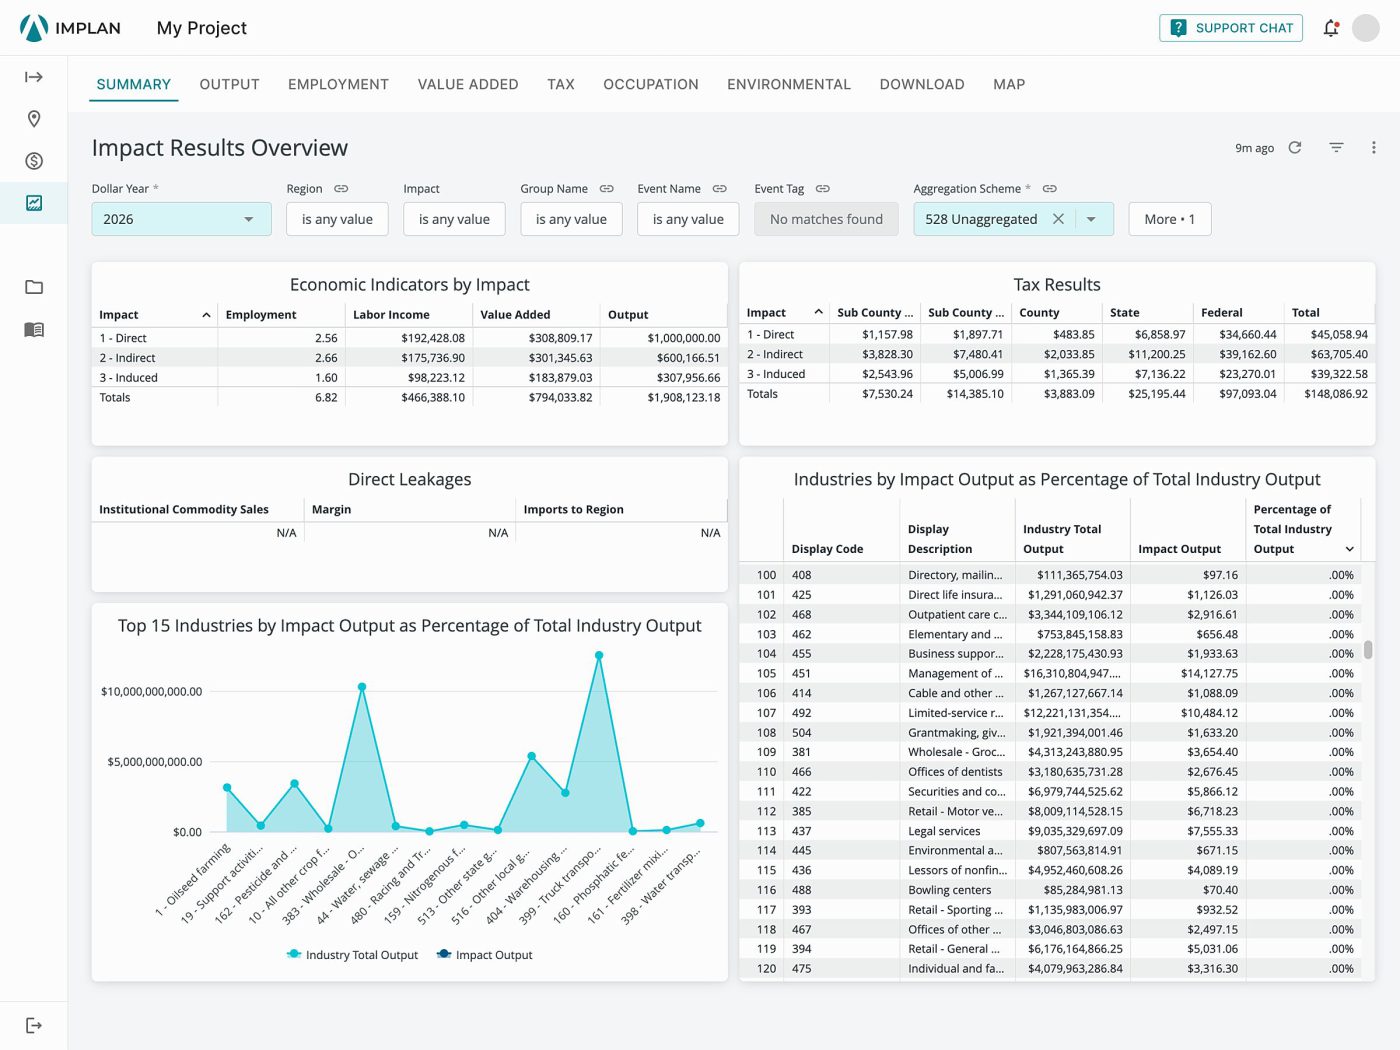The image size is (1400, 1050).
Task: Expand the Aggregation Scheme dropdown arrow
Action: (1091, 219)
